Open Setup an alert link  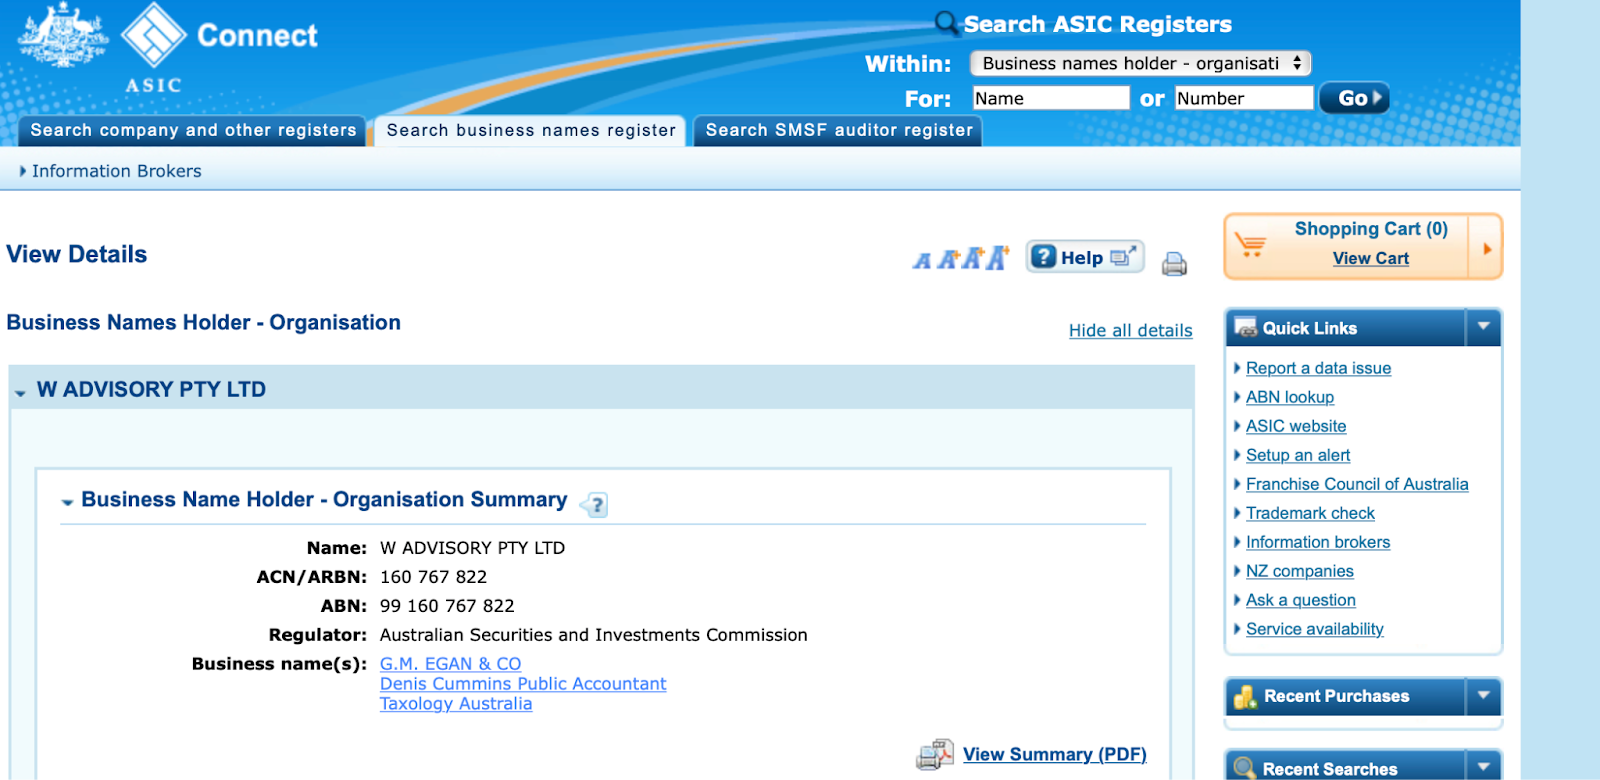1297,455
